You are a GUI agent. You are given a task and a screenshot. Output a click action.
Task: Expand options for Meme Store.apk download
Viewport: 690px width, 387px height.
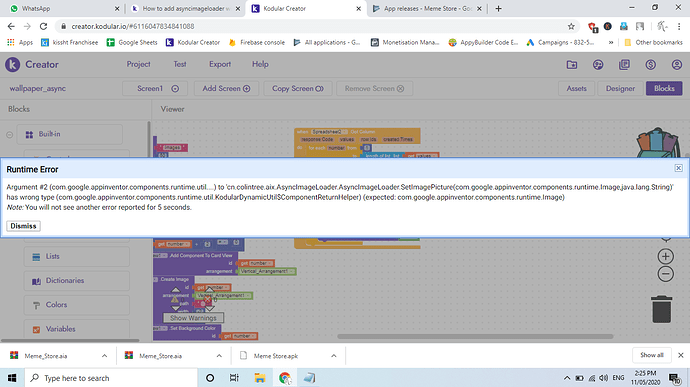click(x=334, y=356)
